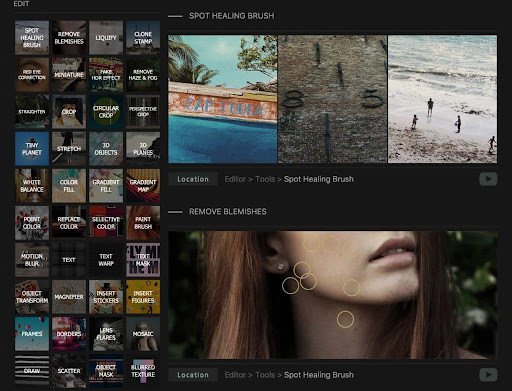Open the Tiny Planet tile
The height and width of the screenshot is (391, 512).
32,149
